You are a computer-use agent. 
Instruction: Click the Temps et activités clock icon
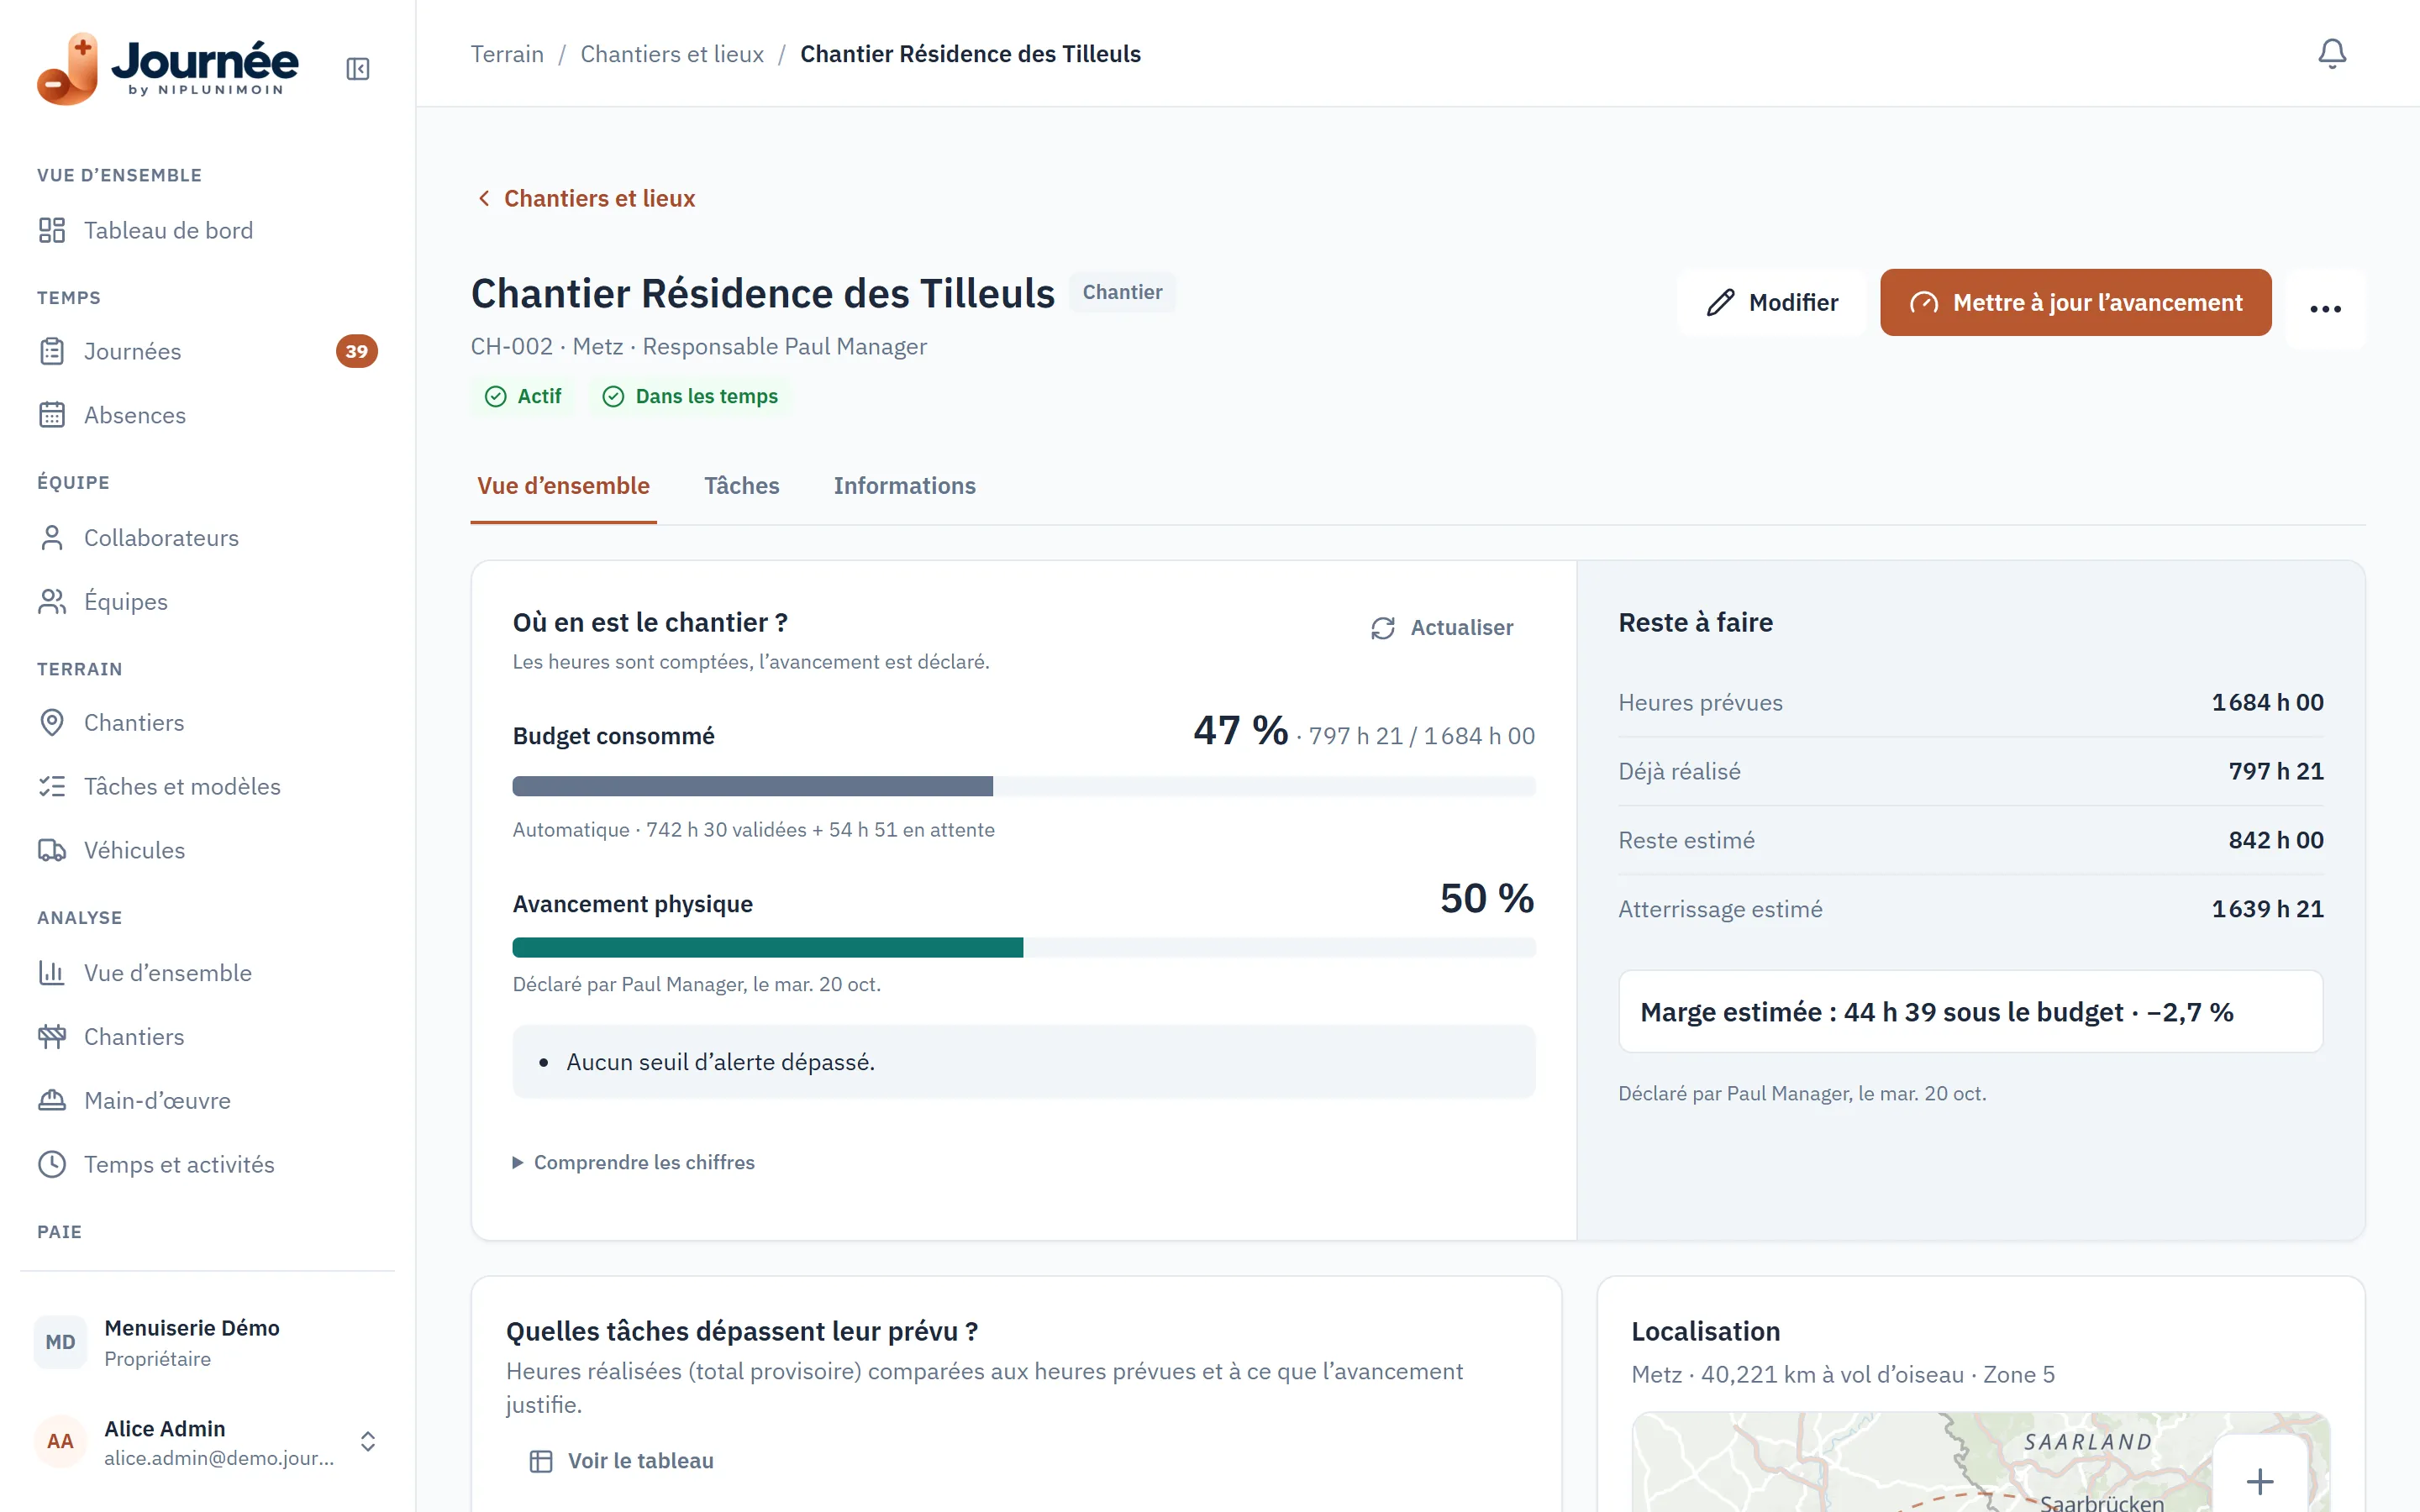52,1164
